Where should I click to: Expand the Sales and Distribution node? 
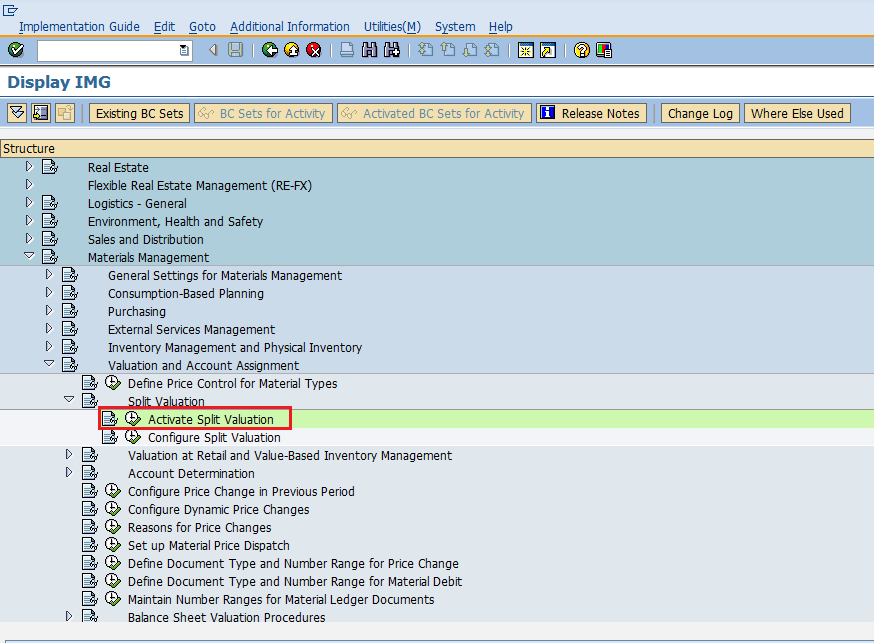click(x=29, y=238)
